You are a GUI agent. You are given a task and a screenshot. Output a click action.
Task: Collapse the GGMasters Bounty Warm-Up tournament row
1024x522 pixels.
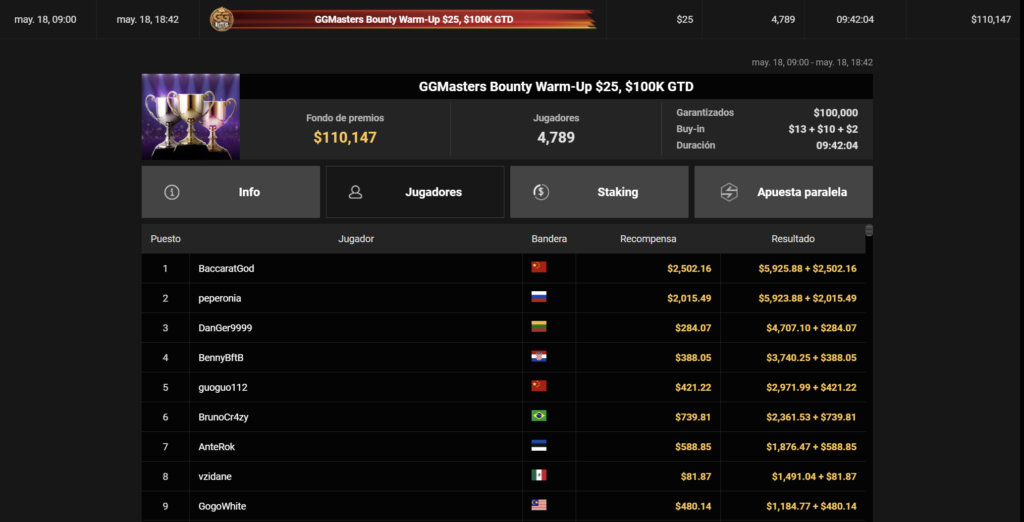tap(512, 19)
